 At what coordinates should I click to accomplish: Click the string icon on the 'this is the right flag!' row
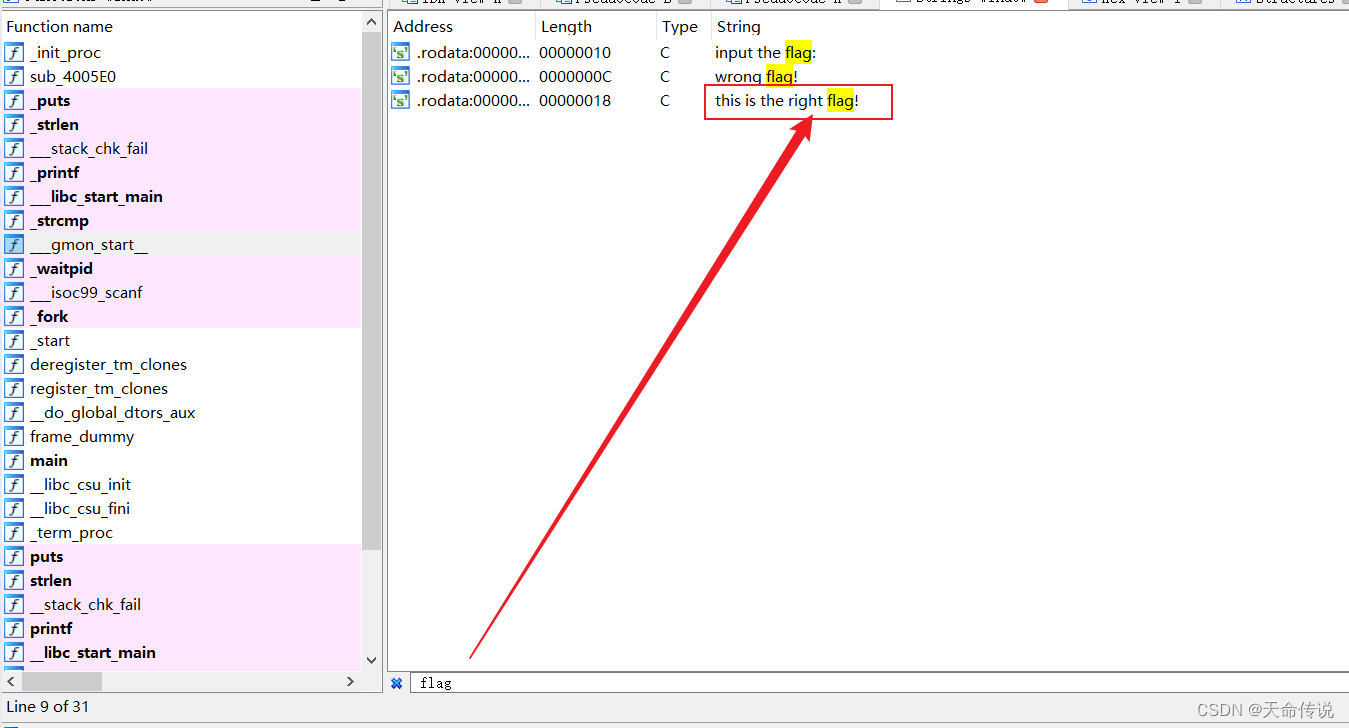pos(400,100)
